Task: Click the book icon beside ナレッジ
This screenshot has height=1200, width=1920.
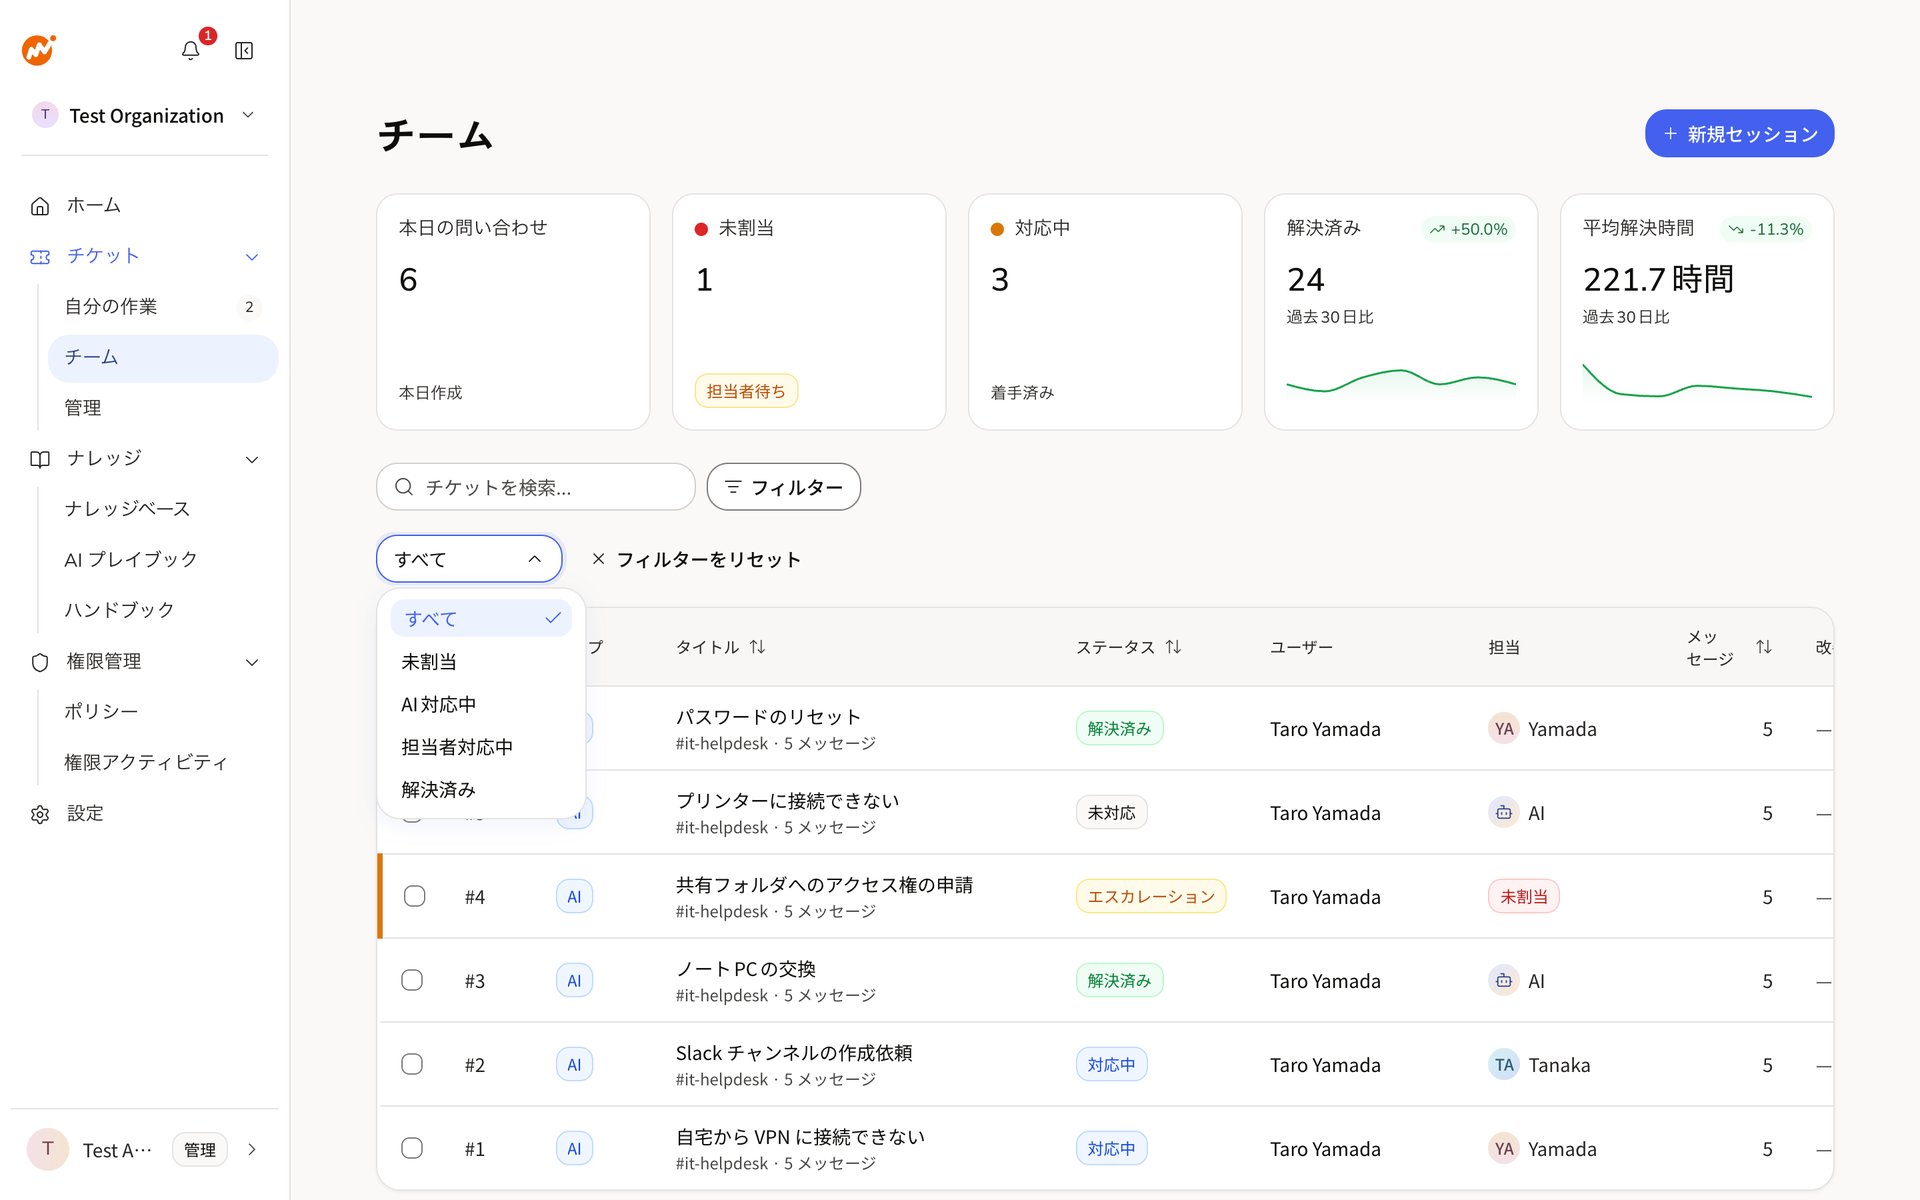Action: pos(40,459)
